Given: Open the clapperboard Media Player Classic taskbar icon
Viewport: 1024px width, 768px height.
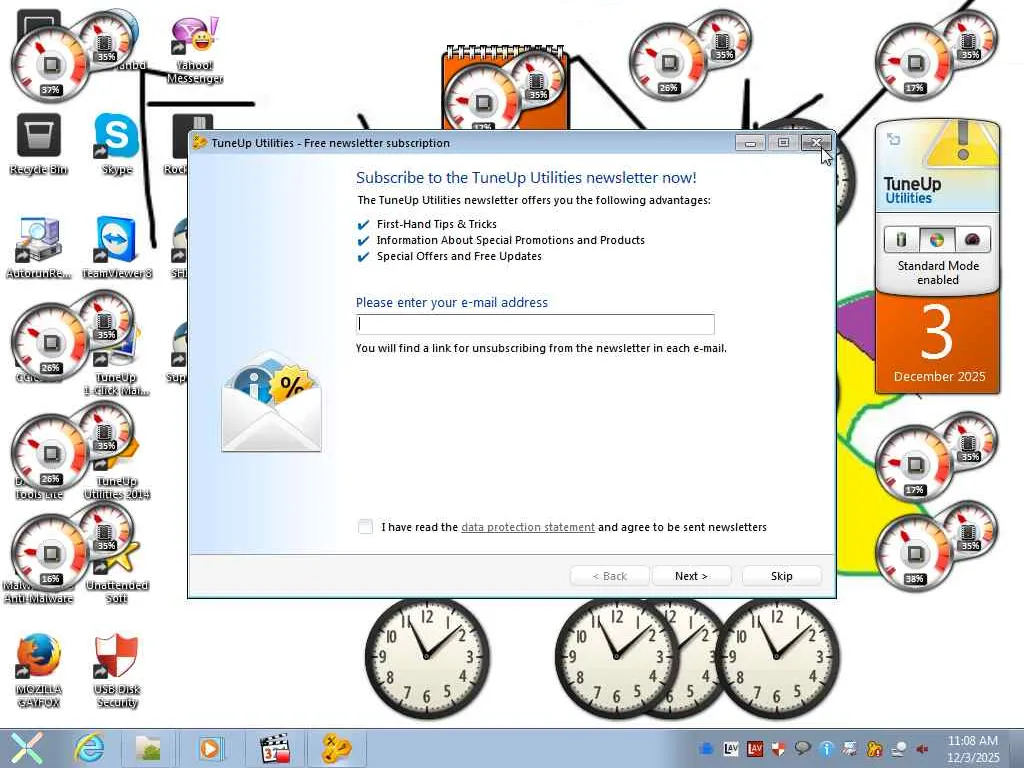Looking at the screenshot, I should click(x=275, y=748).
